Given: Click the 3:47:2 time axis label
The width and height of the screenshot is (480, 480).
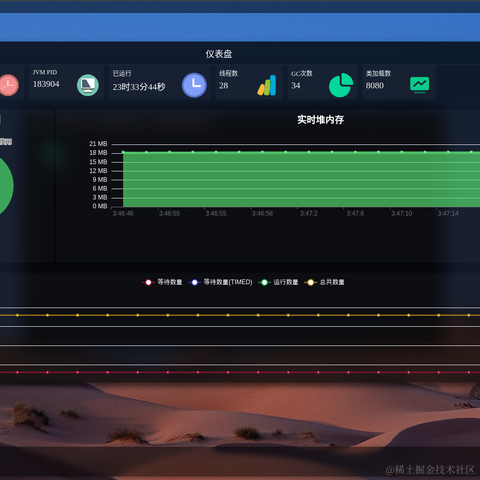Looking at the screenshot, I should point(309,214).
